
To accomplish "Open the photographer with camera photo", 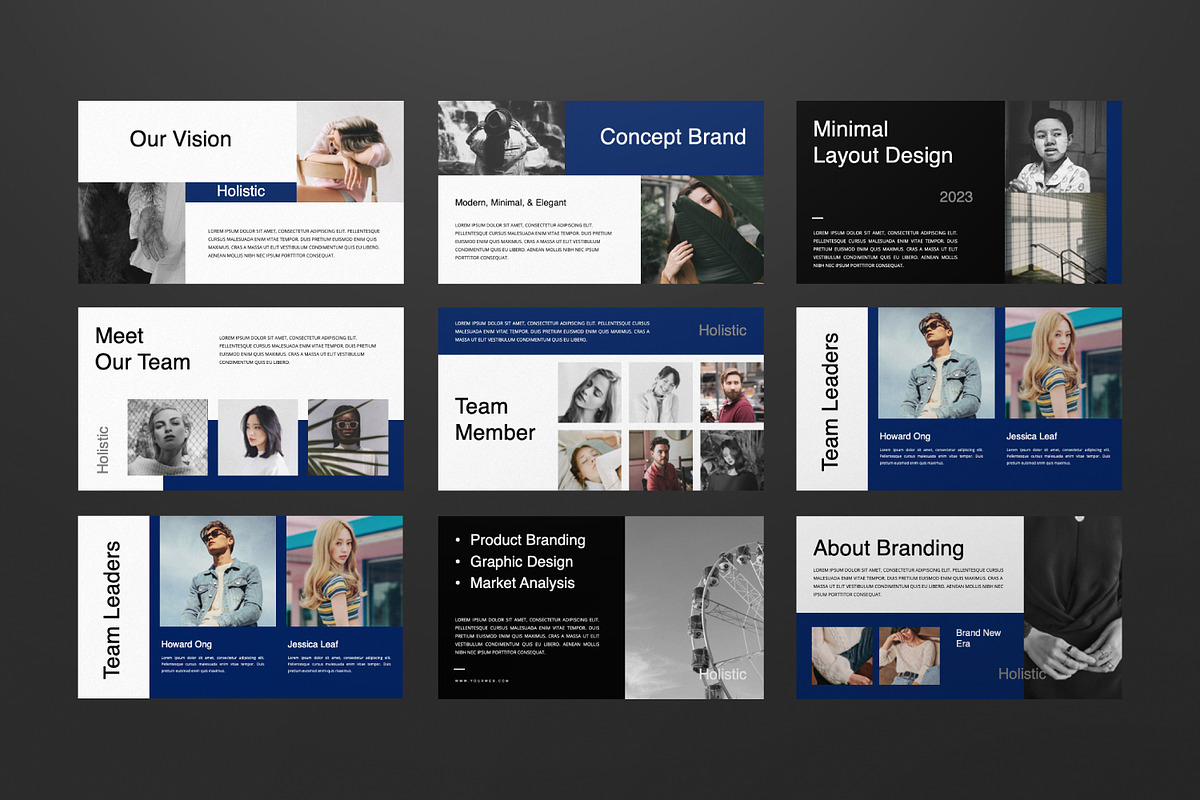I will tap(502, 138).
